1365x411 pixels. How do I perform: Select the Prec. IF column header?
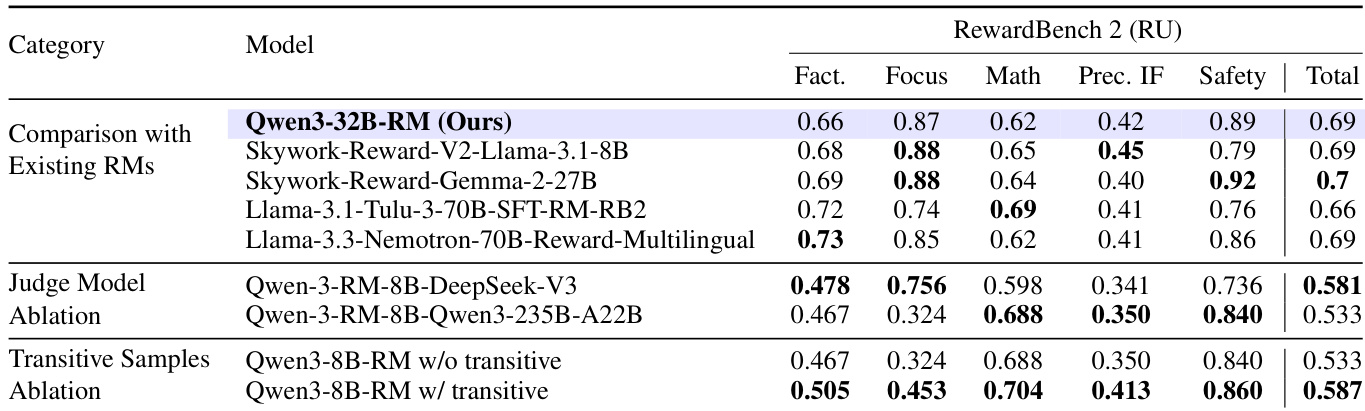click(1120, 76)
